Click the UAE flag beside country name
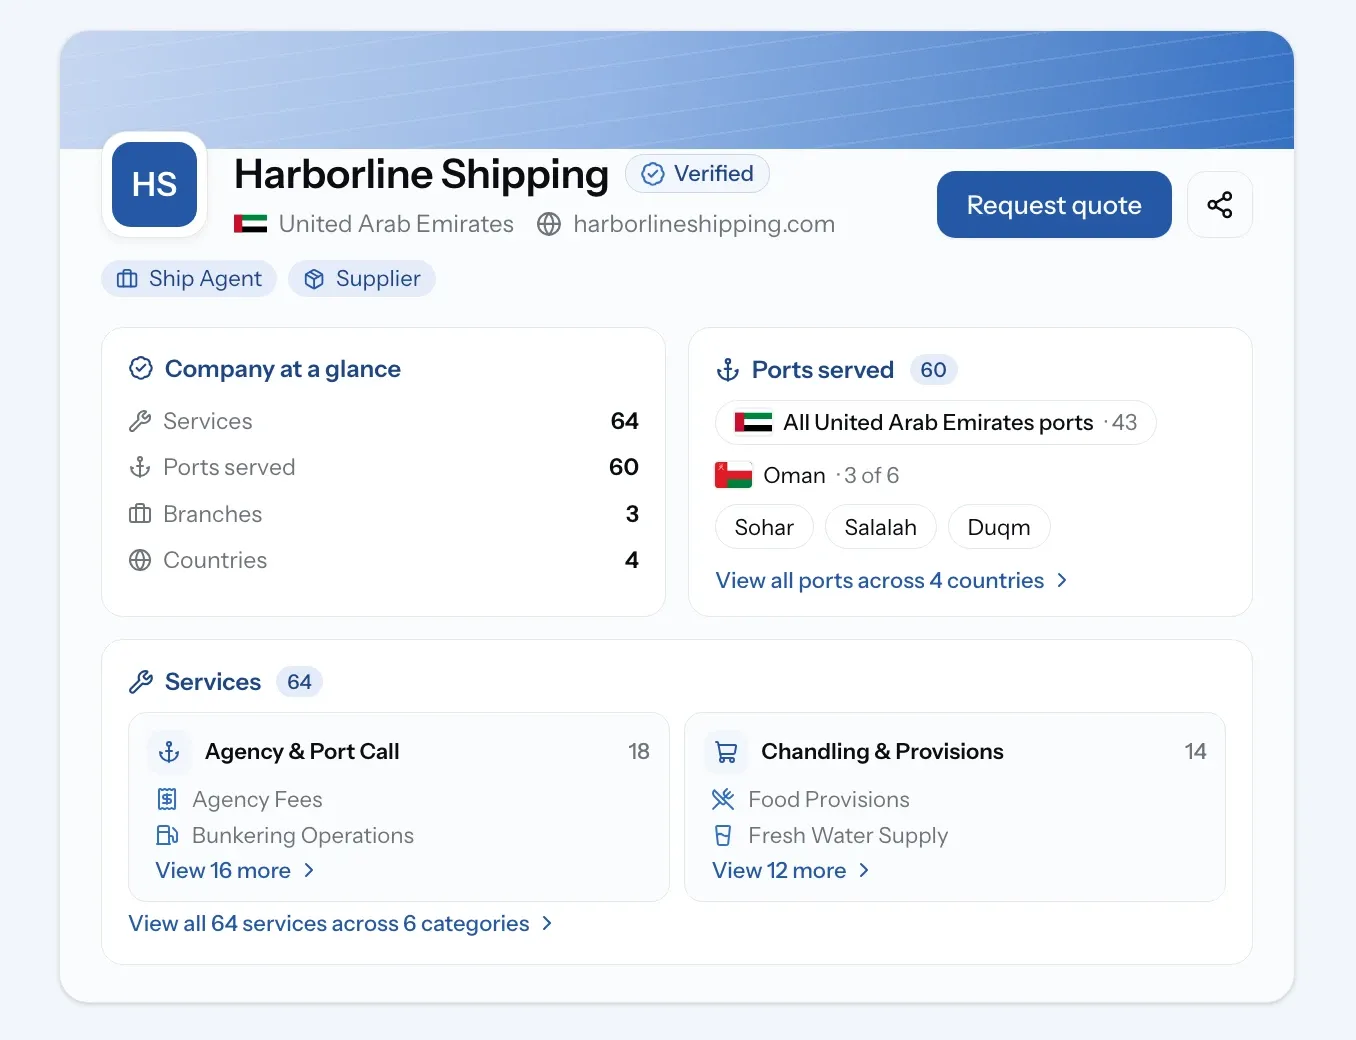 250,224
